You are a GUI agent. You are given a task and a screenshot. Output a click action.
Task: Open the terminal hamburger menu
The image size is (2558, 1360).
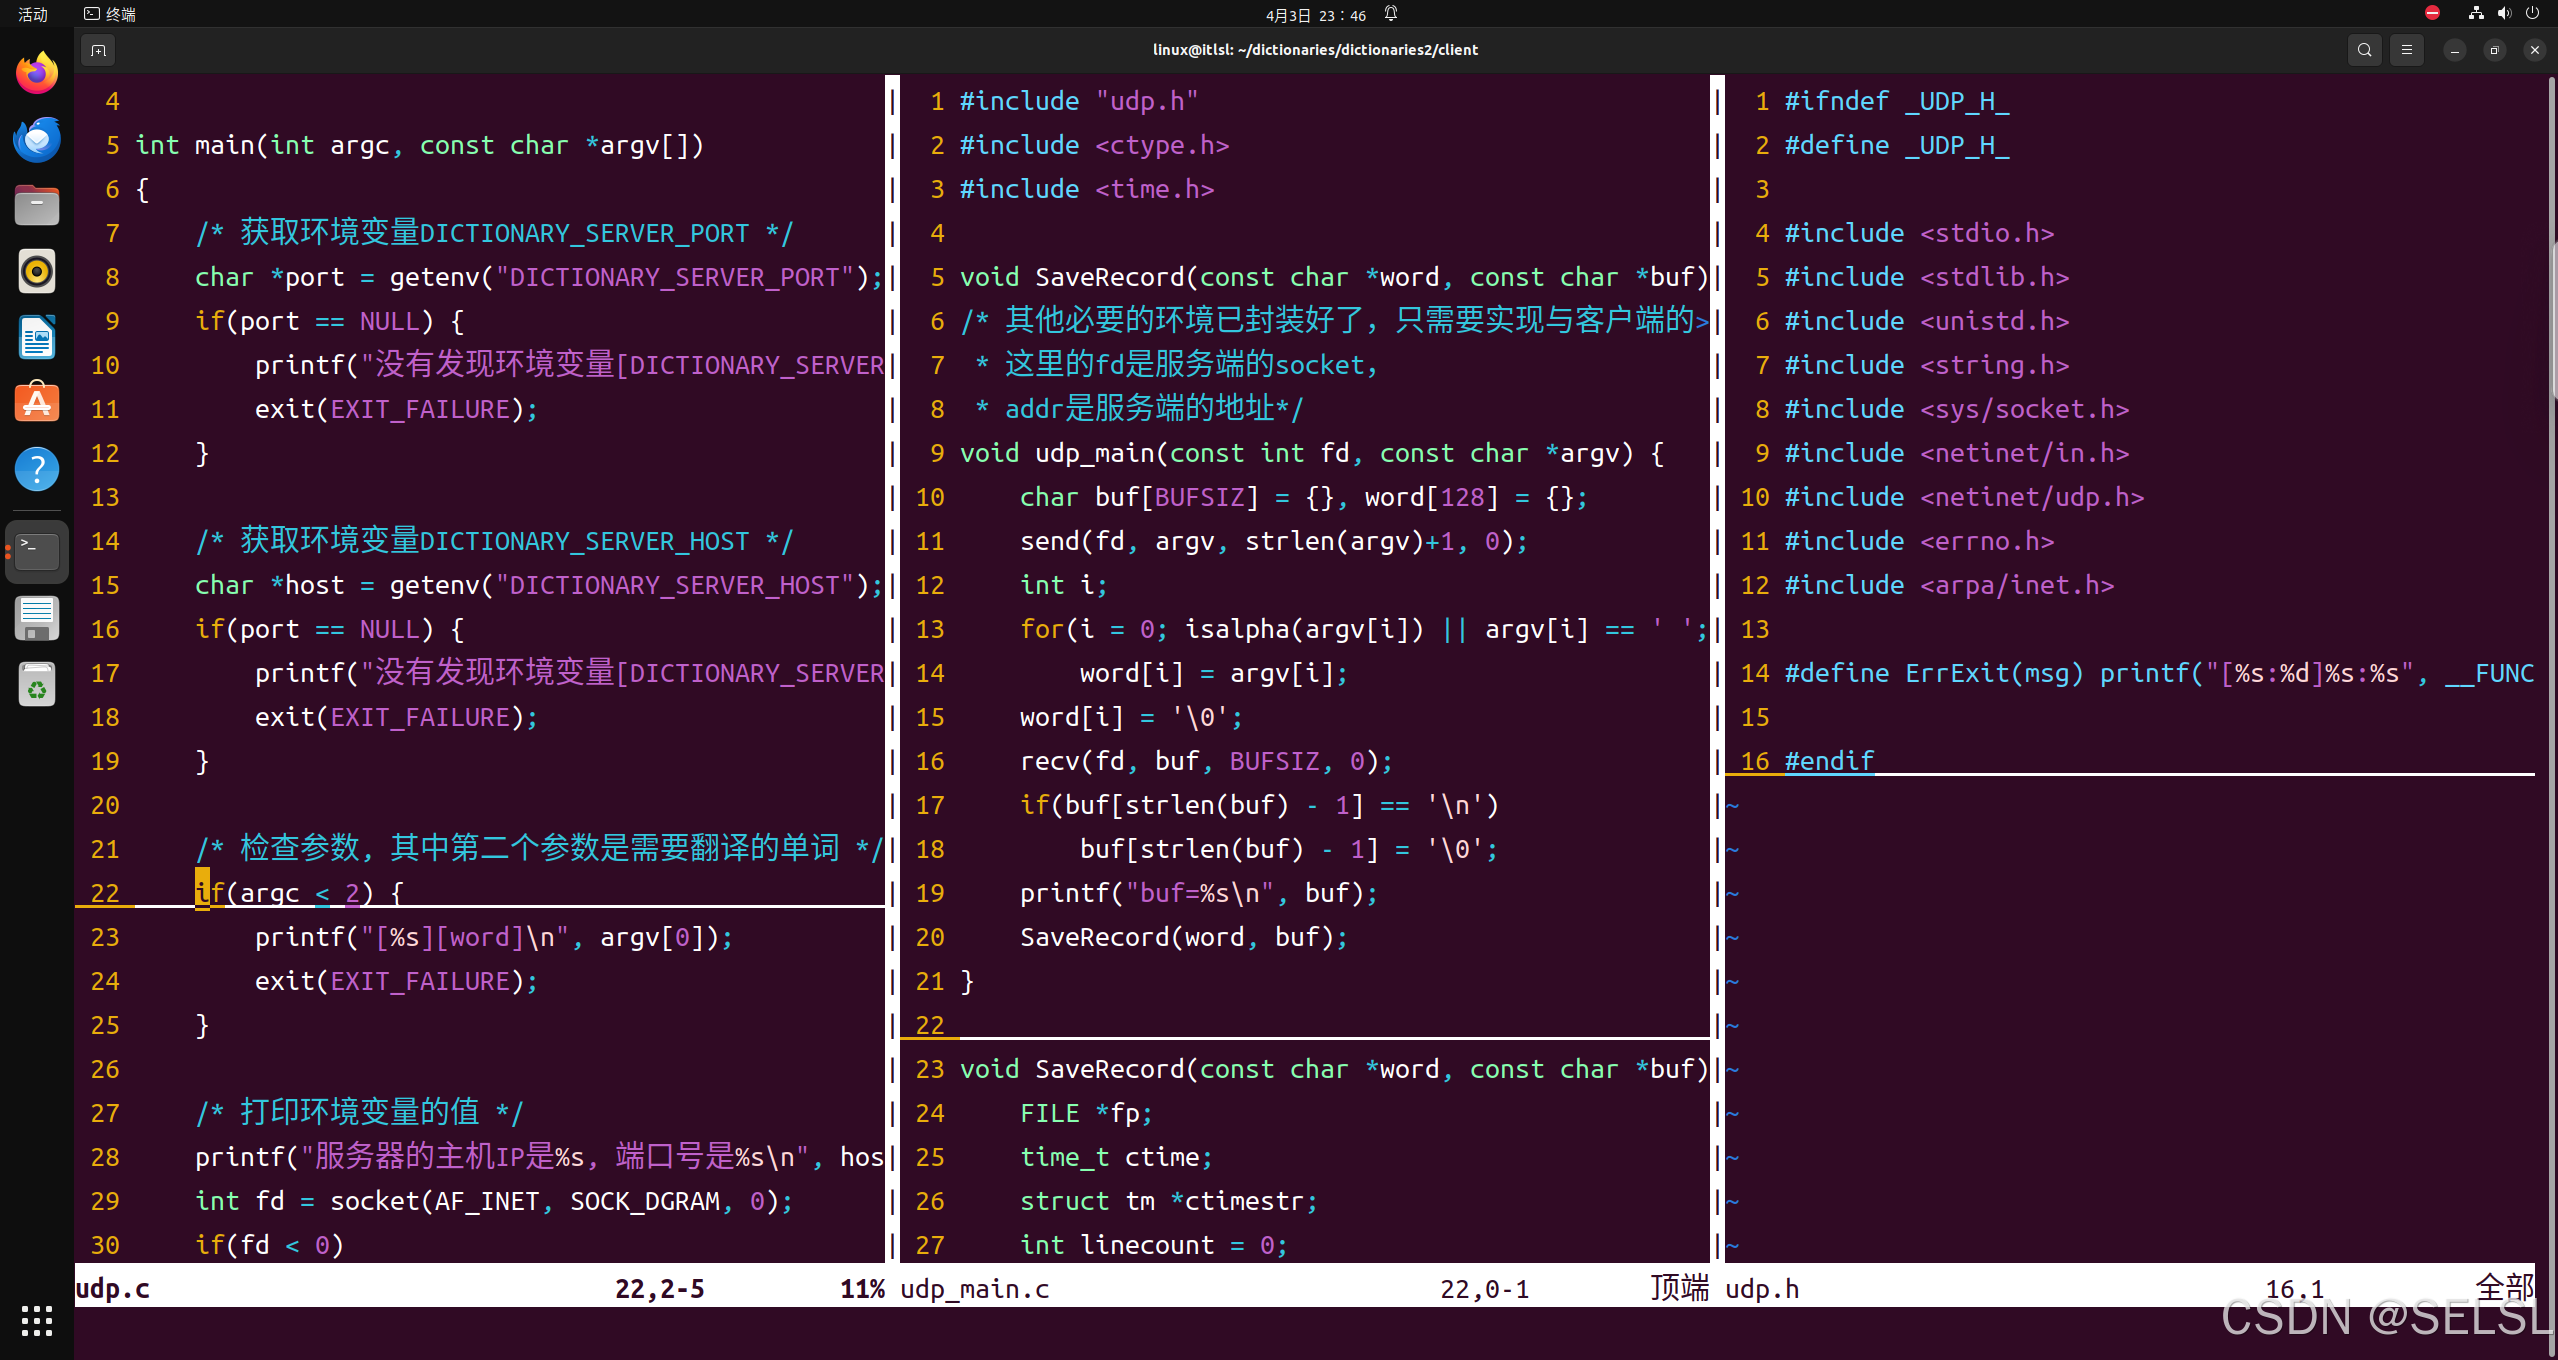coord(2407,49)
